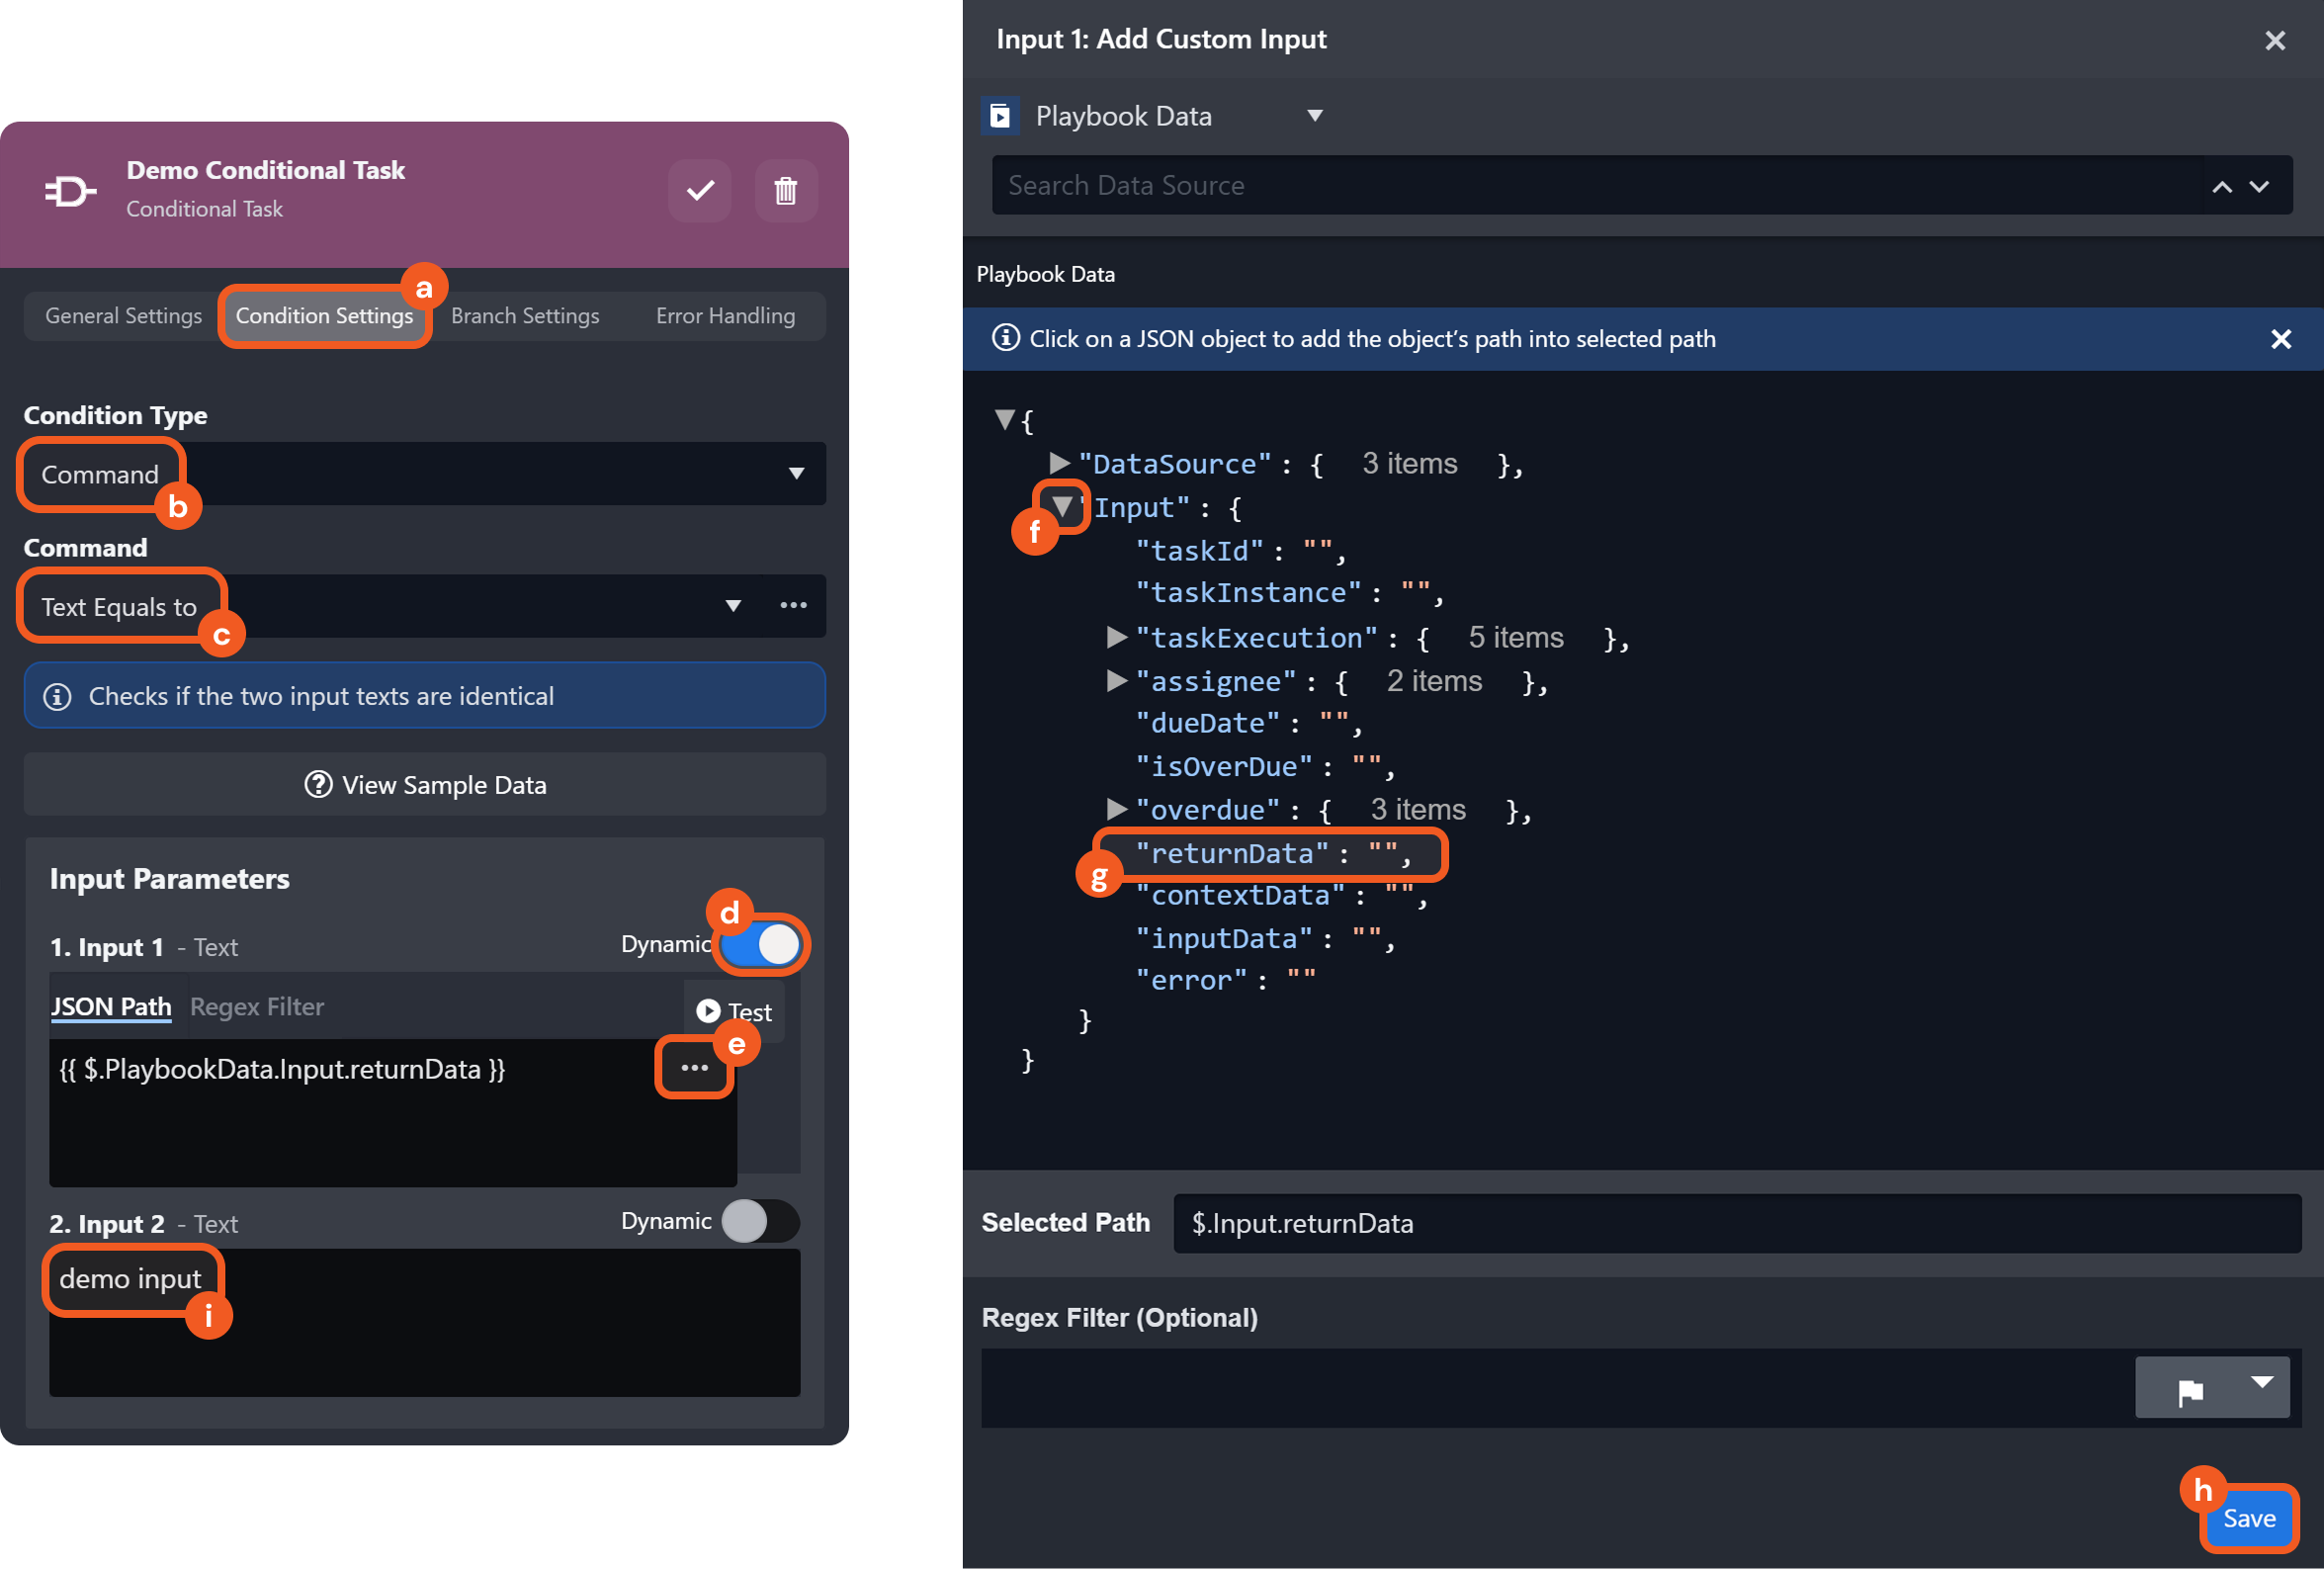This screenshot has height=1569, width=2324.
Task: Click the View Sample Data button
Action: tap(424, 784)
